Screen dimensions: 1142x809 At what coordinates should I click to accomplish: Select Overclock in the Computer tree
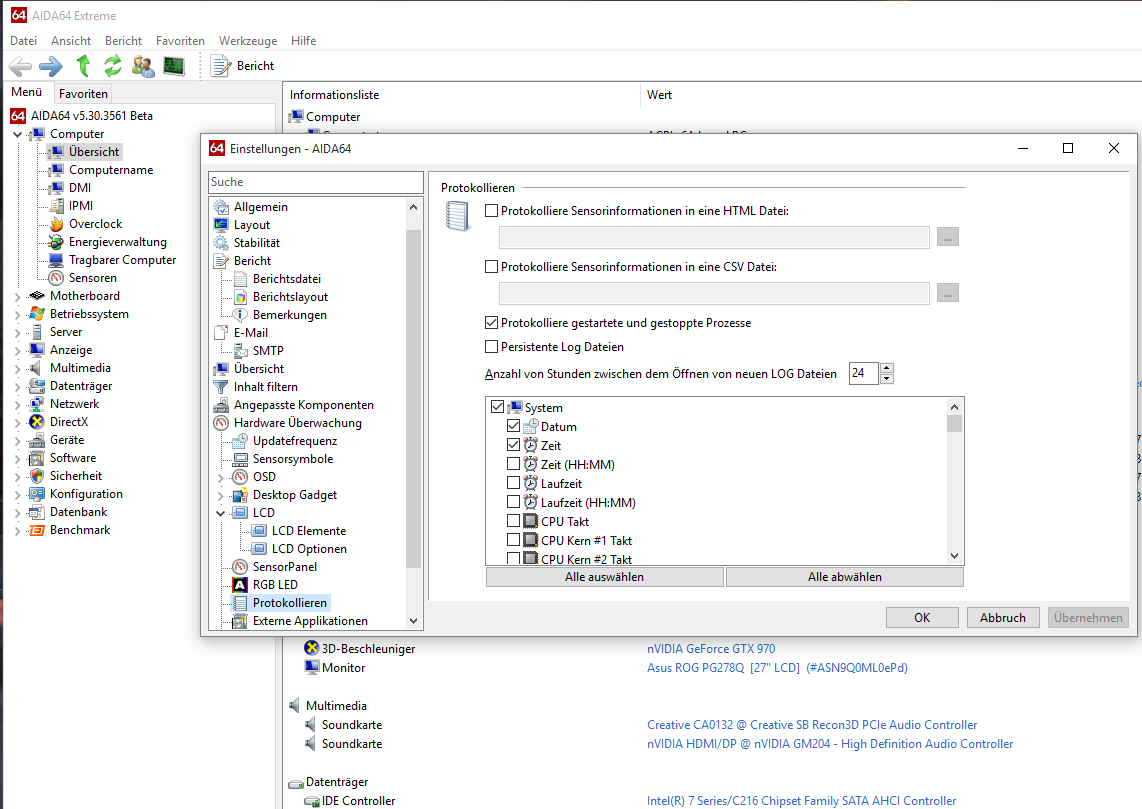[95, 224]
